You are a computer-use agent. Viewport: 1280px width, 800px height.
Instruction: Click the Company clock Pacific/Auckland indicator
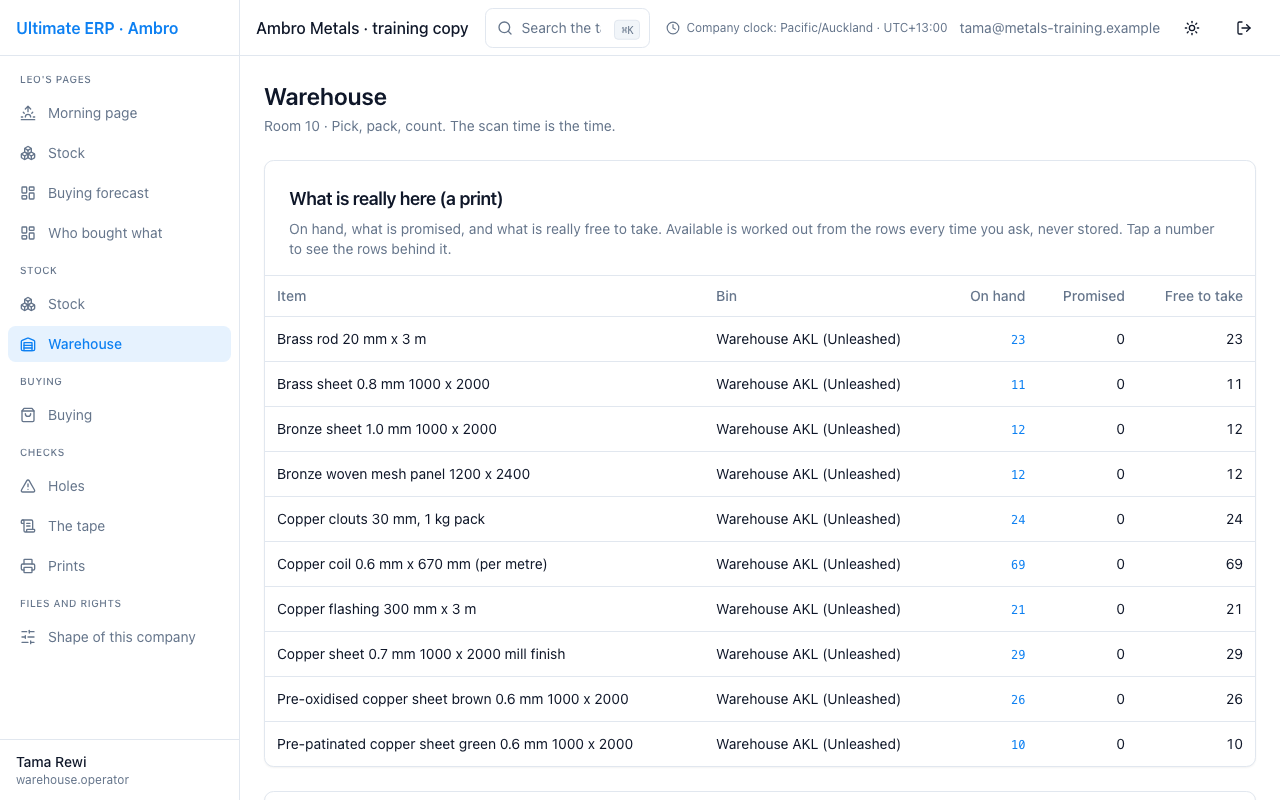coord(807,28)
